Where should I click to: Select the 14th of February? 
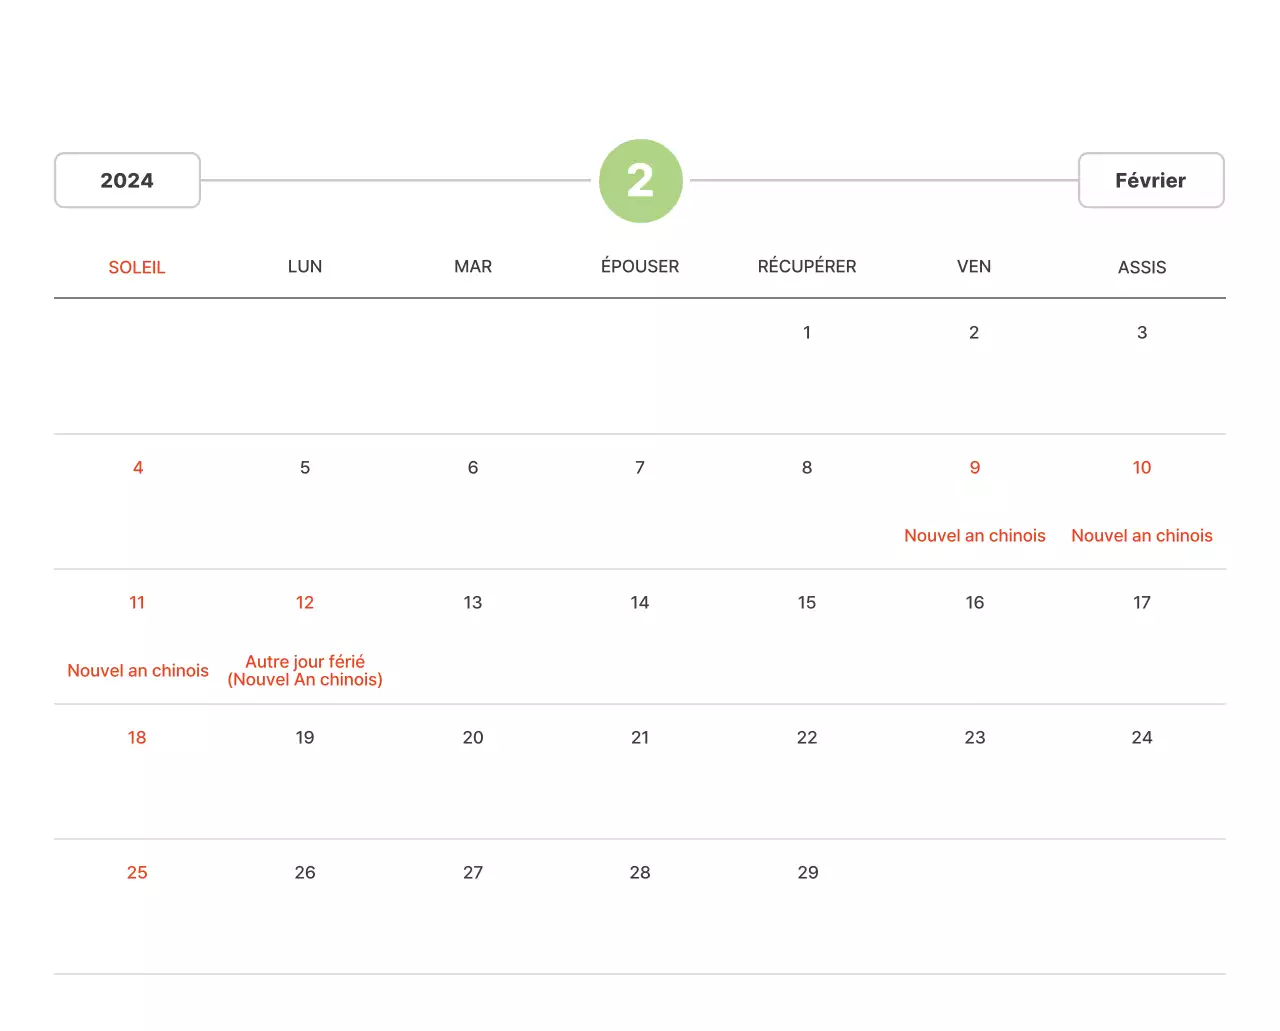[640, 603]
